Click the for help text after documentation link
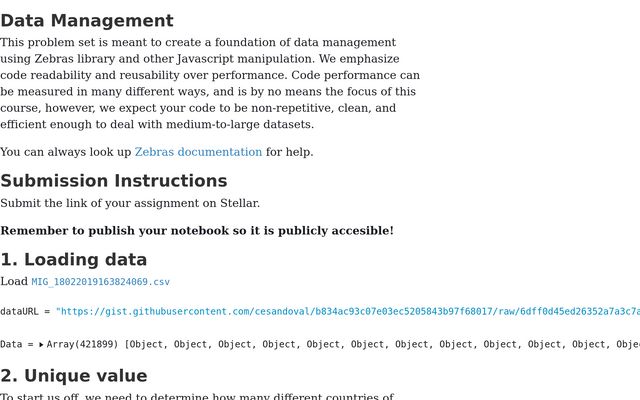 coord(289,152)
